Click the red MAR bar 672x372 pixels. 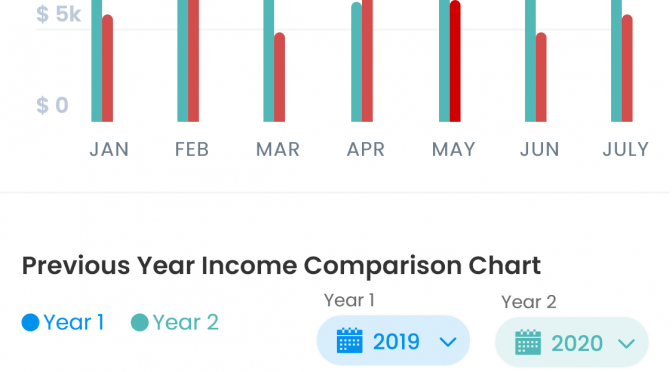(x=279, y=77)
